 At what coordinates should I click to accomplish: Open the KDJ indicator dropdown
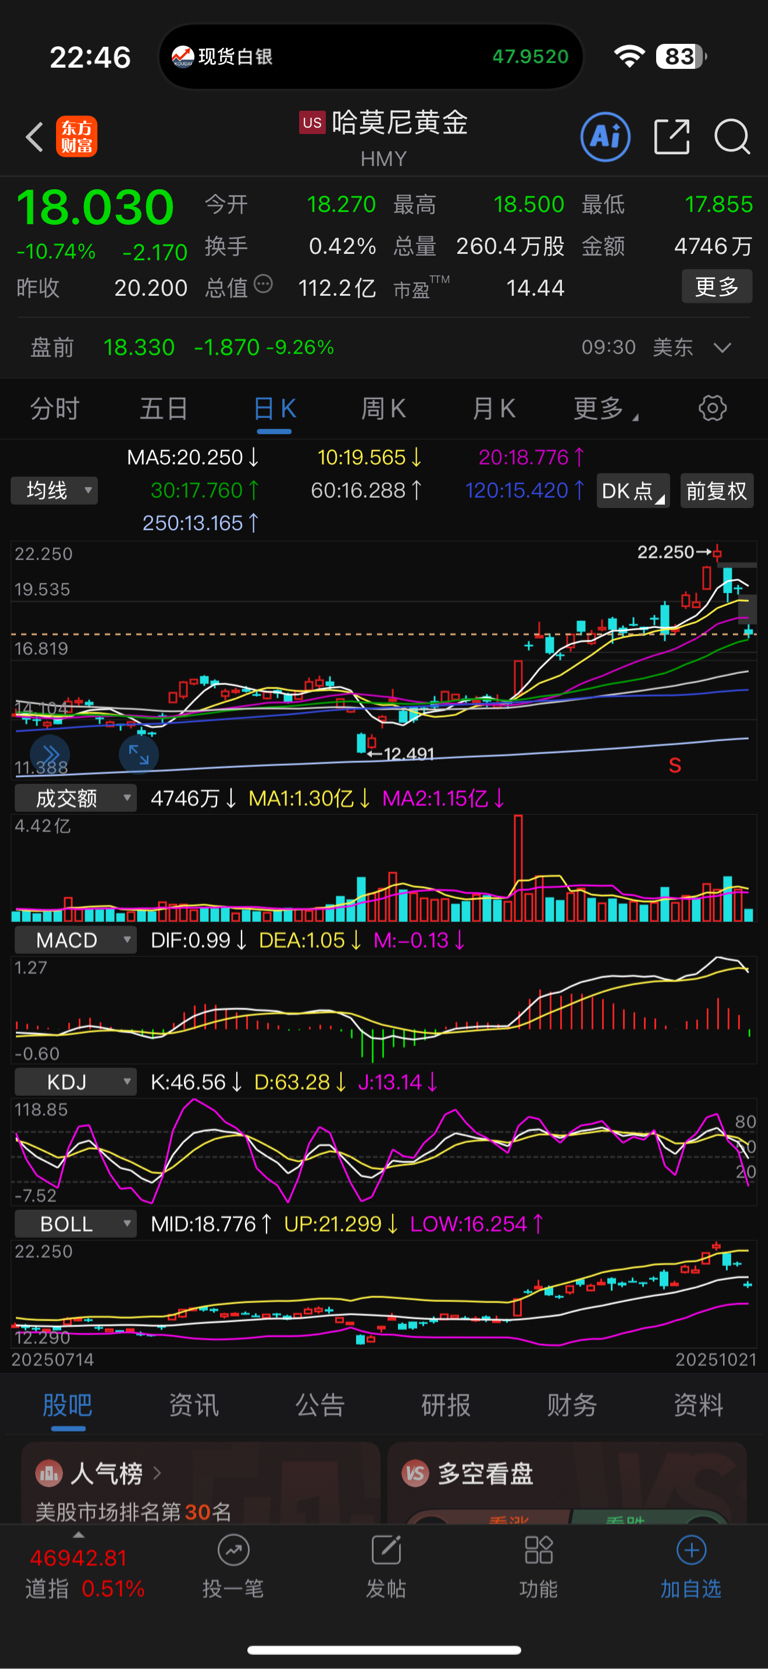(x=75, y=1082)
